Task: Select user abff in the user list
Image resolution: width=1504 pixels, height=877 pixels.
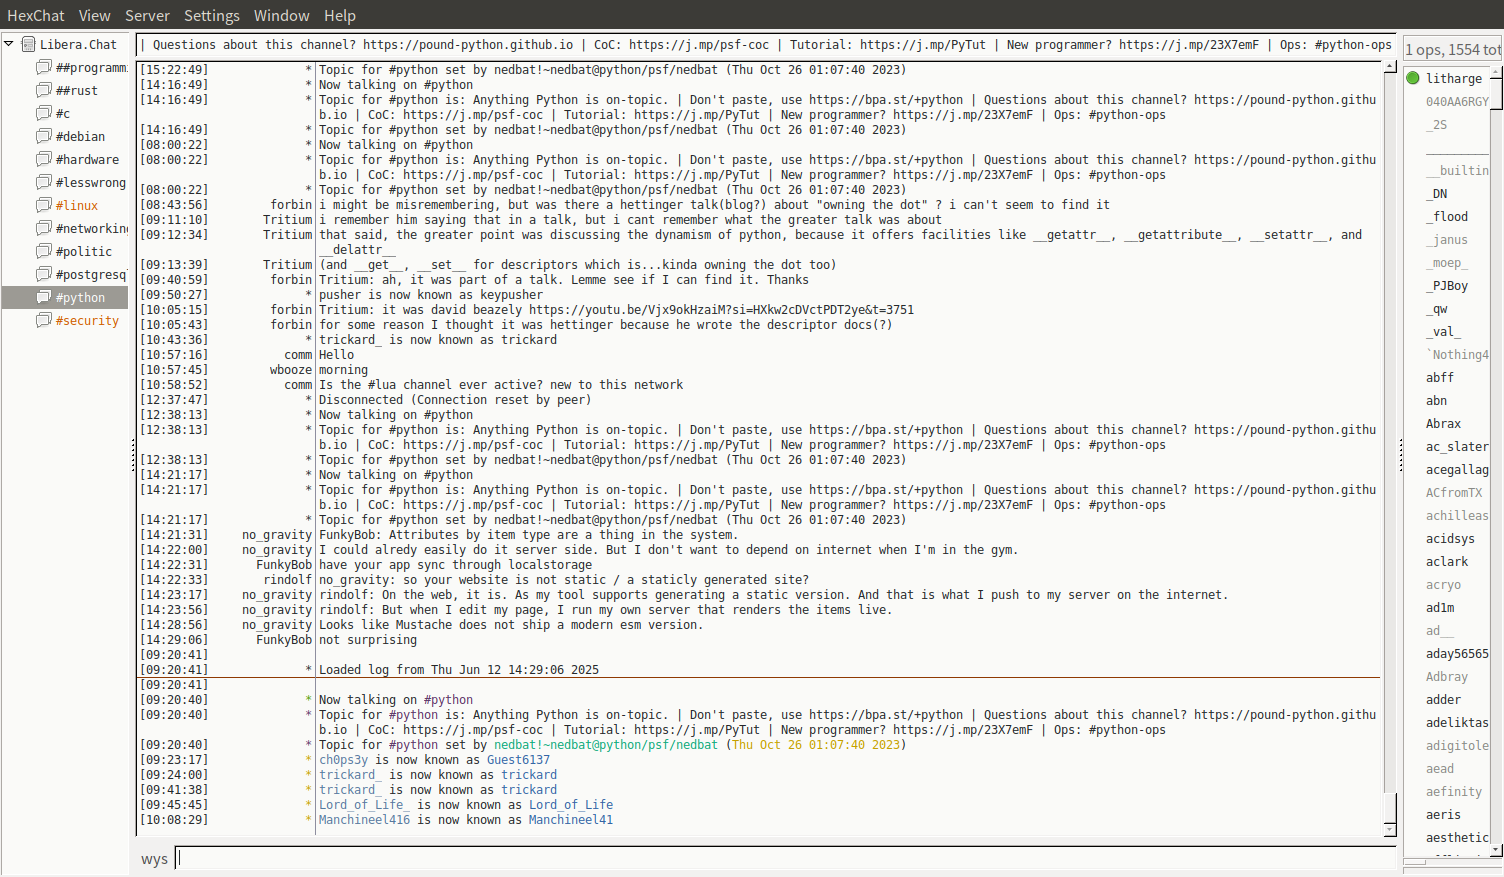Action: pos(1440,378)
